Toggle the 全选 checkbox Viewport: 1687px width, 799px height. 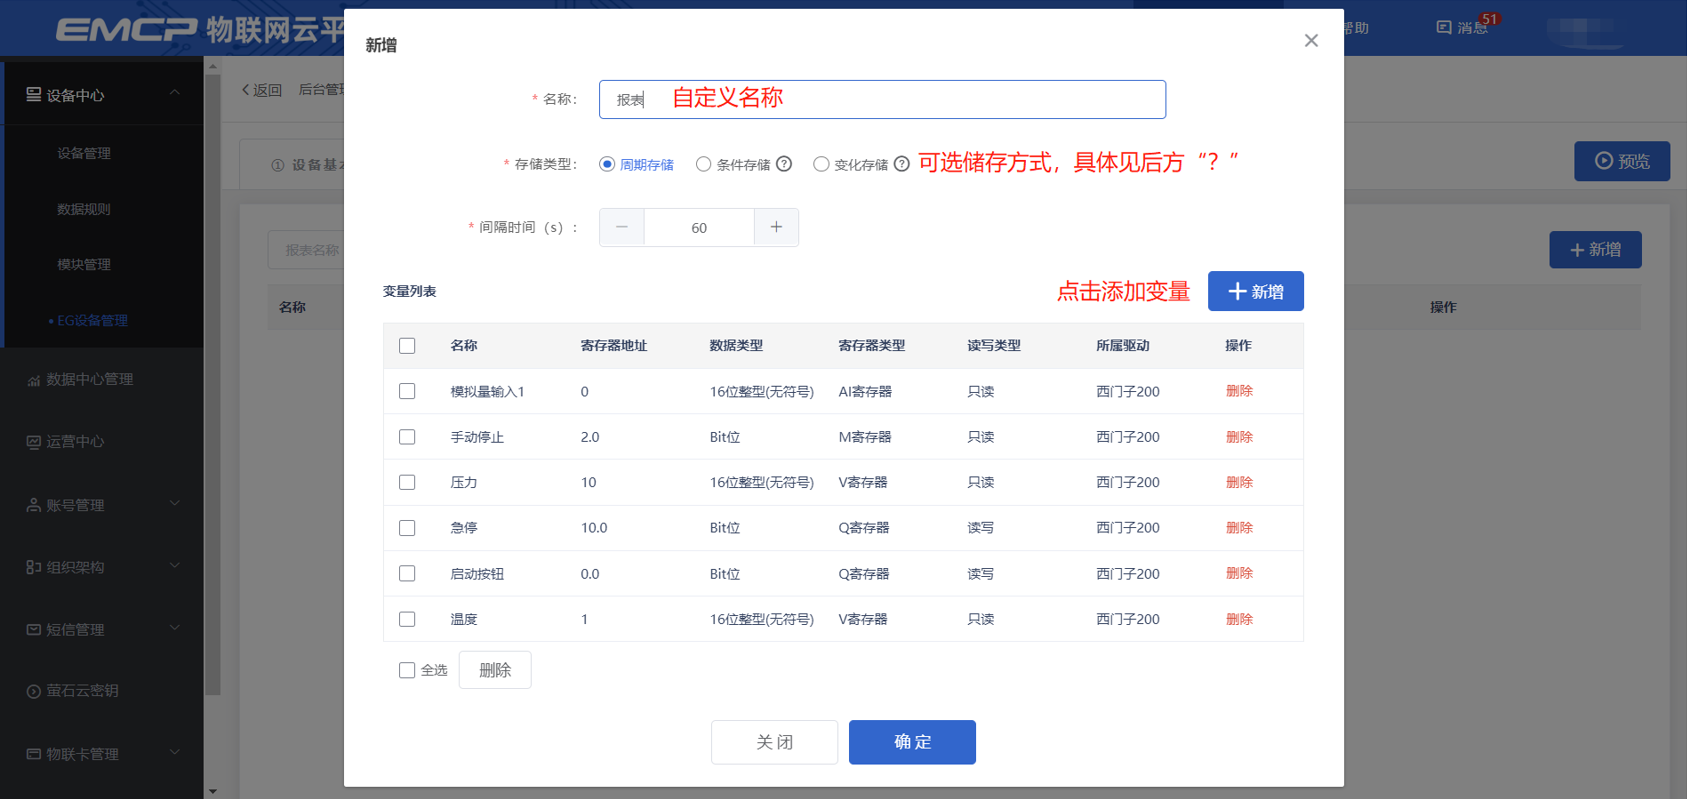click(x=407, y=670)
